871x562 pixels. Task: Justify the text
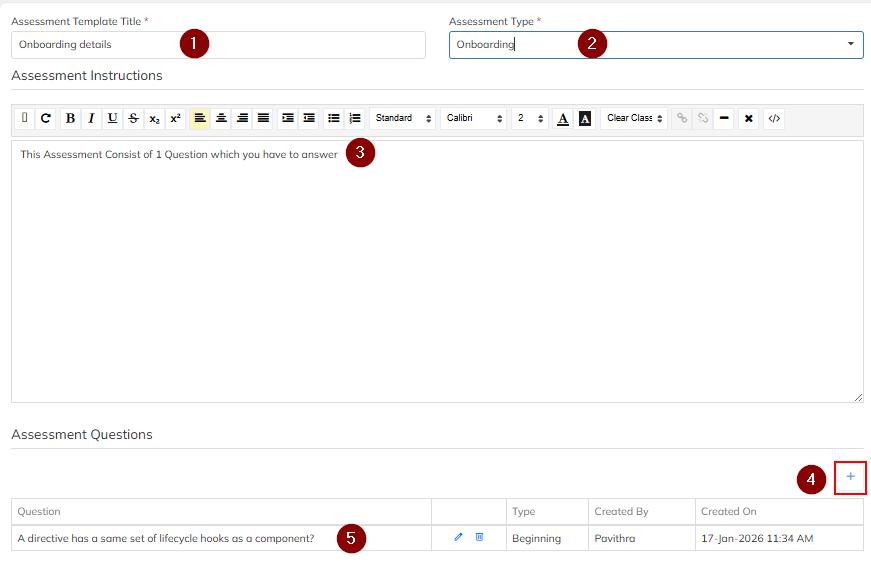click(x=263, y=118)
